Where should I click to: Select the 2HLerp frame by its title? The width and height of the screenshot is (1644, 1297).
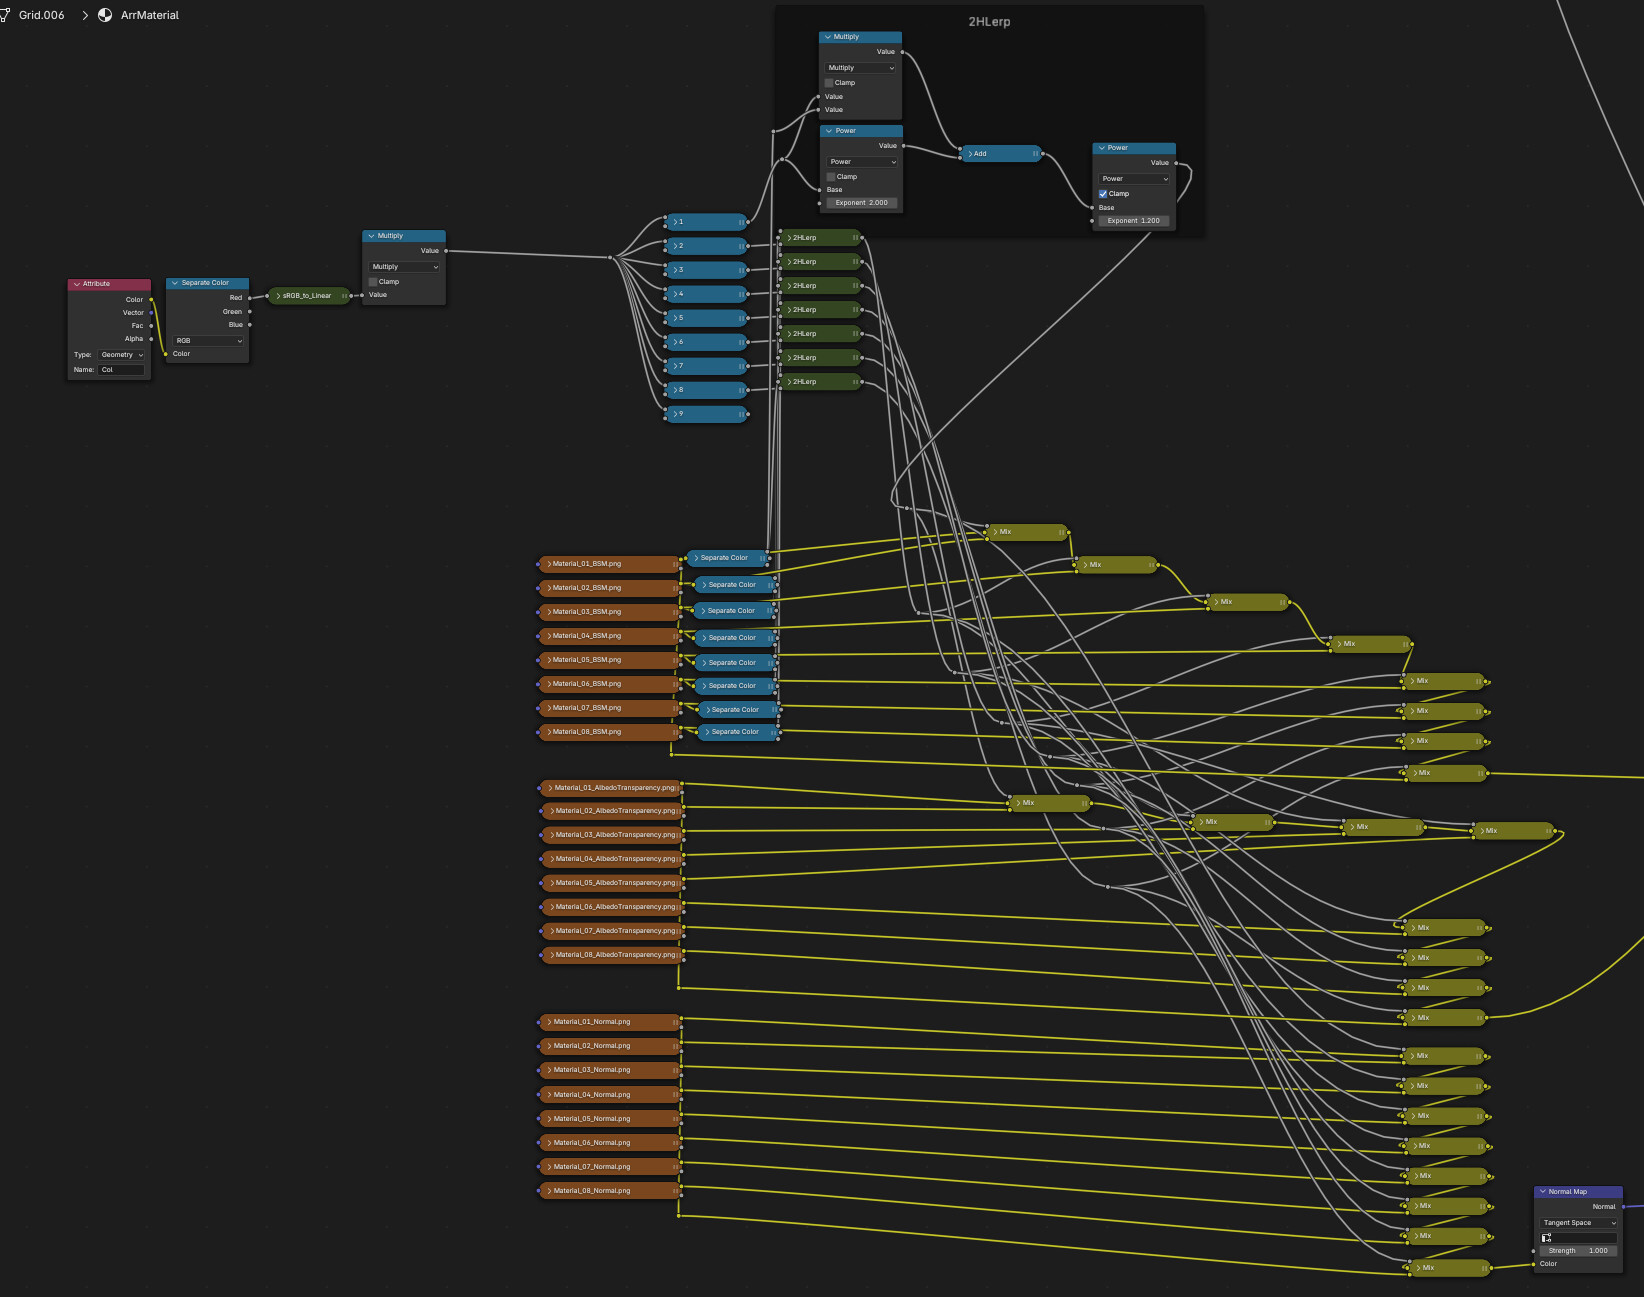pyautogui.click(x=989, y=22)
